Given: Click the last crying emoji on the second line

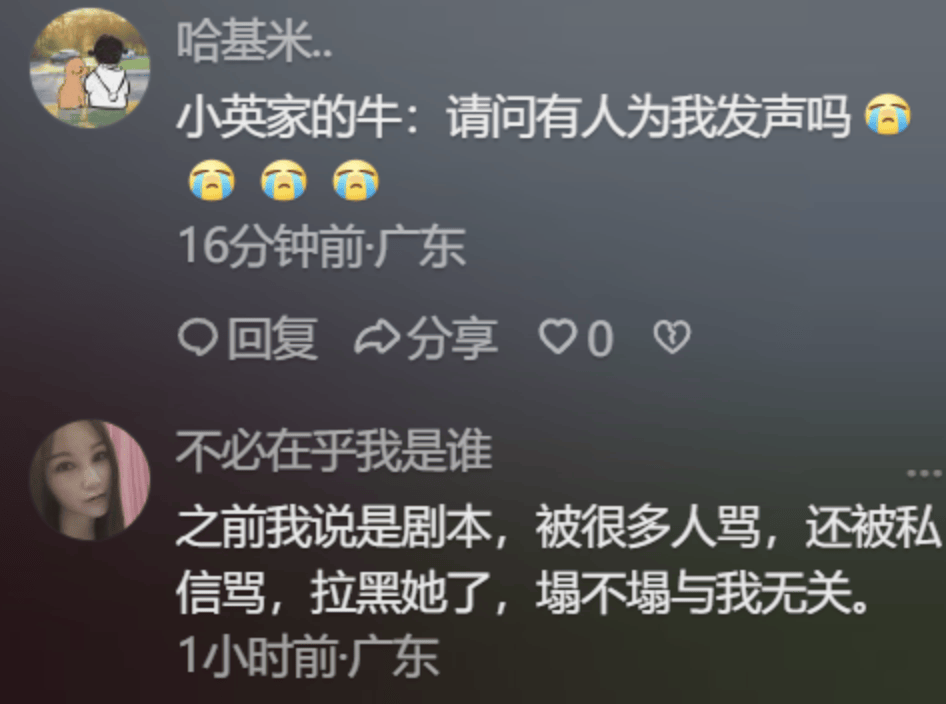Looking at the screenshot, I should 356,180.
